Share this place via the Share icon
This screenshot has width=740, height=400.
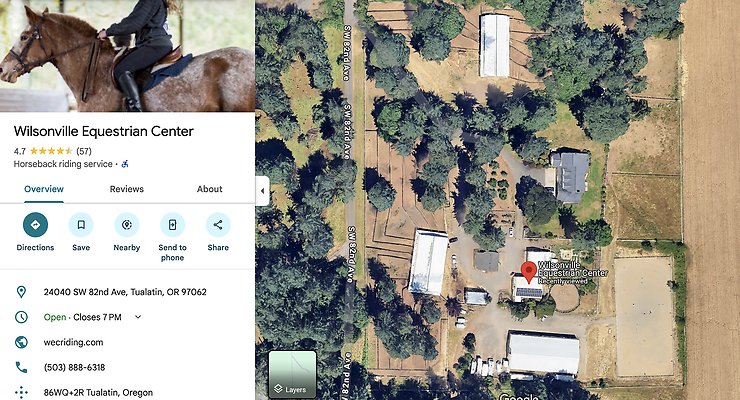218,225
